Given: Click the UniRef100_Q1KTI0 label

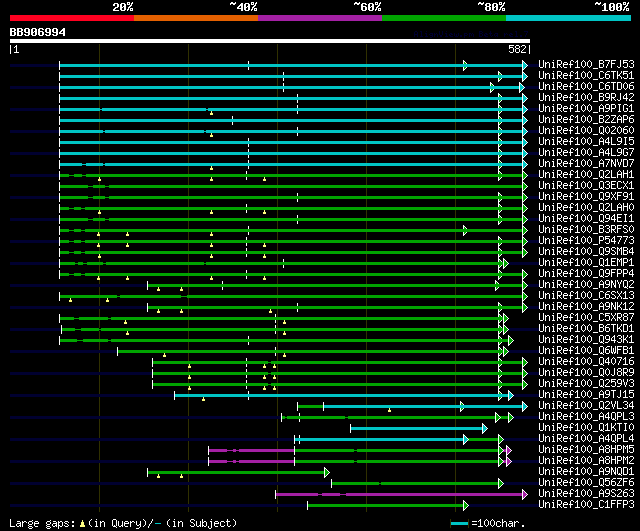Looking at the screenshot, I should [x=586, y=428].
